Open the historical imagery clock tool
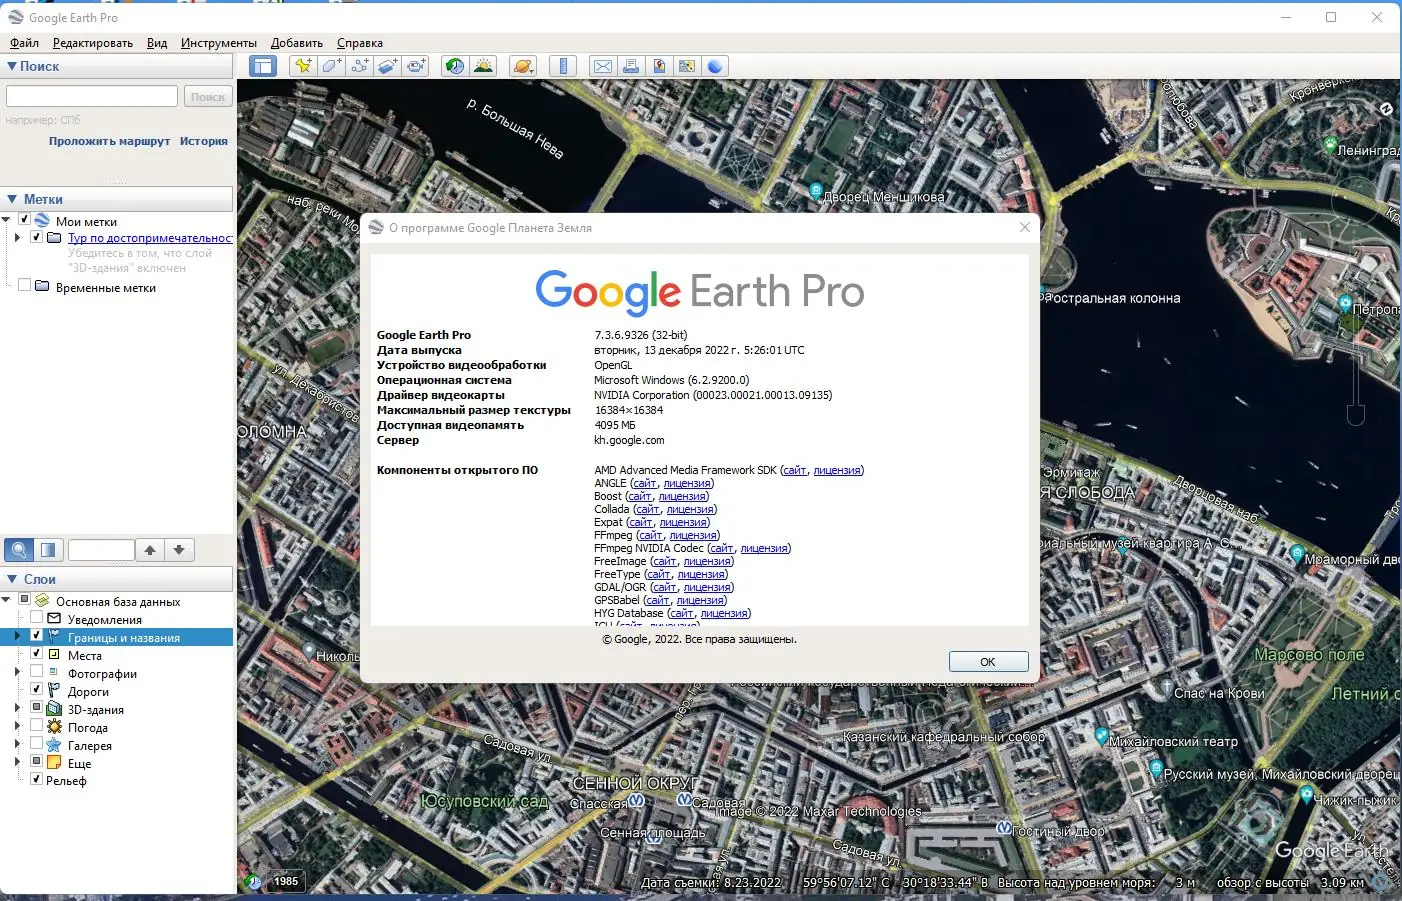 pos(455,66)
